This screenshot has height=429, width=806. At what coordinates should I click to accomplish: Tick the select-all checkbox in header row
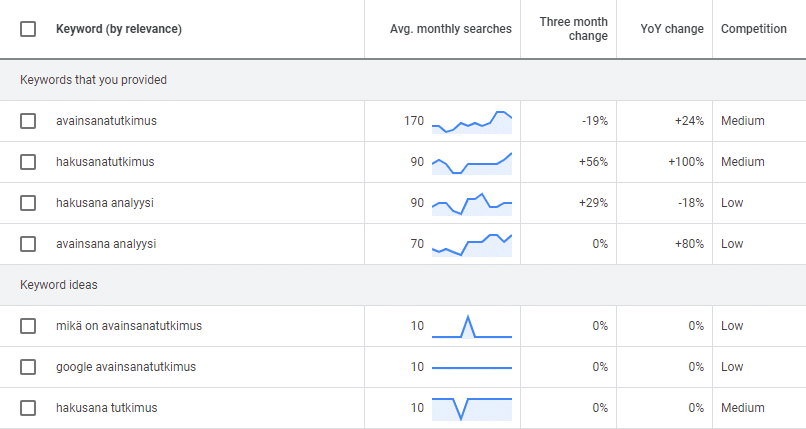pyautogui.click(x=28, y=29)
